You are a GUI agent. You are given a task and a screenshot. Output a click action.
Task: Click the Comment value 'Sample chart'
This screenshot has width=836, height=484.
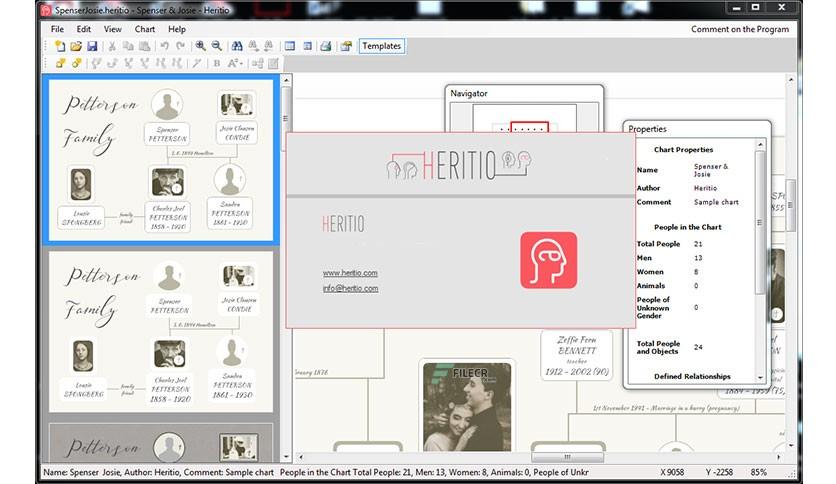(x=716, y=202)
